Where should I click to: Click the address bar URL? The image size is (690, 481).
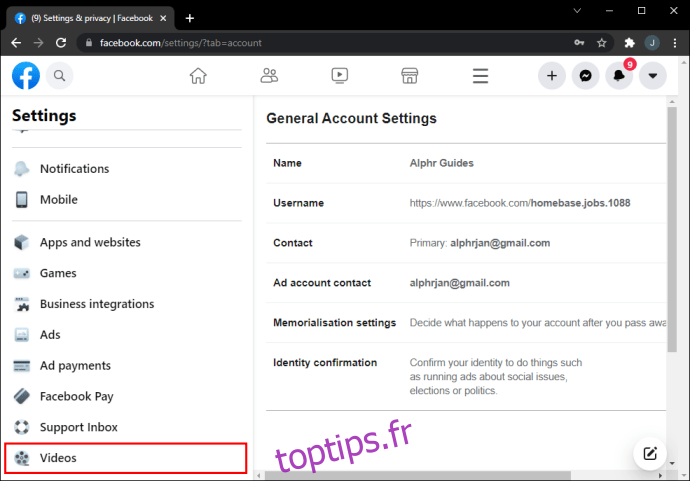pos(180,43)
